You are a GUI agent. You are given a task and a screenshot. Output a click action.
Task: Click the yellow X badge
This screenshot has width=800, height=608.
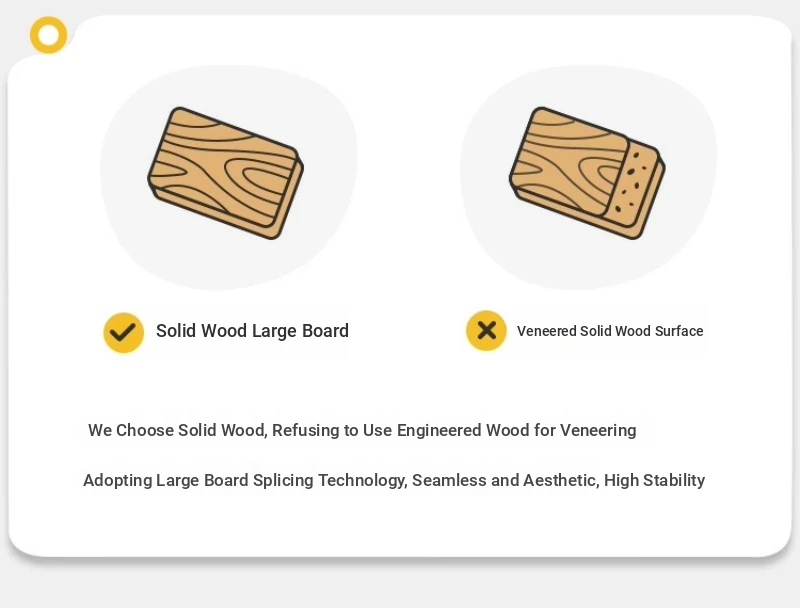point(486,331)
